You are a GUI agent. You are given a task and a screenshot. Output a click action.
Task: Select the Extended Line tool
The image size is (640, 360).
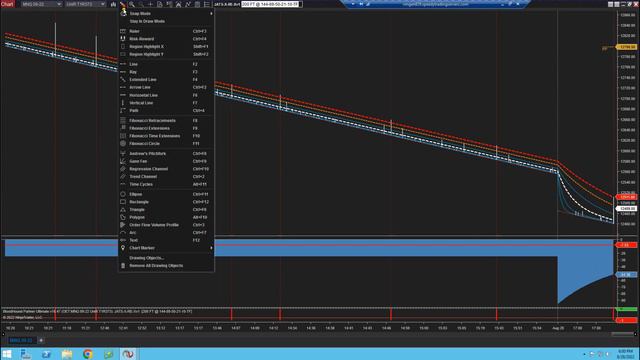166,80
